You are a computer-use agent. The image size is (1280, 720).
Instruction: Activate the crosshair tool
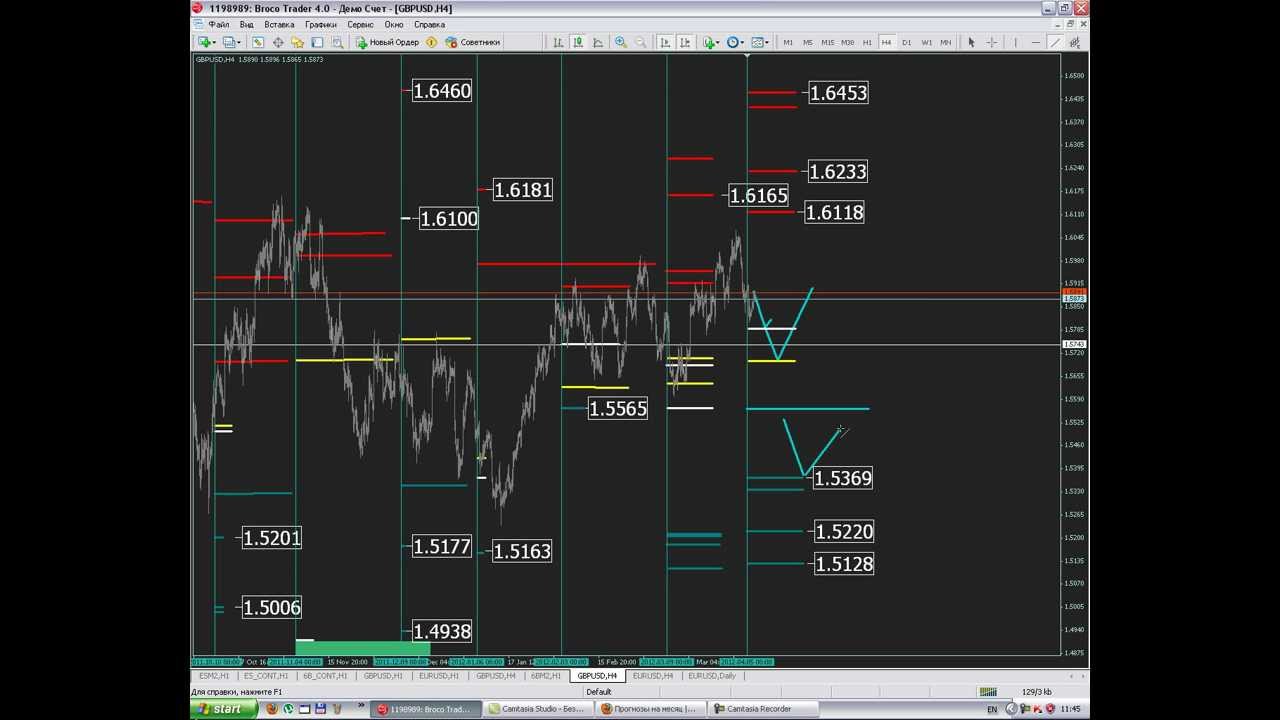coord(992,42)
